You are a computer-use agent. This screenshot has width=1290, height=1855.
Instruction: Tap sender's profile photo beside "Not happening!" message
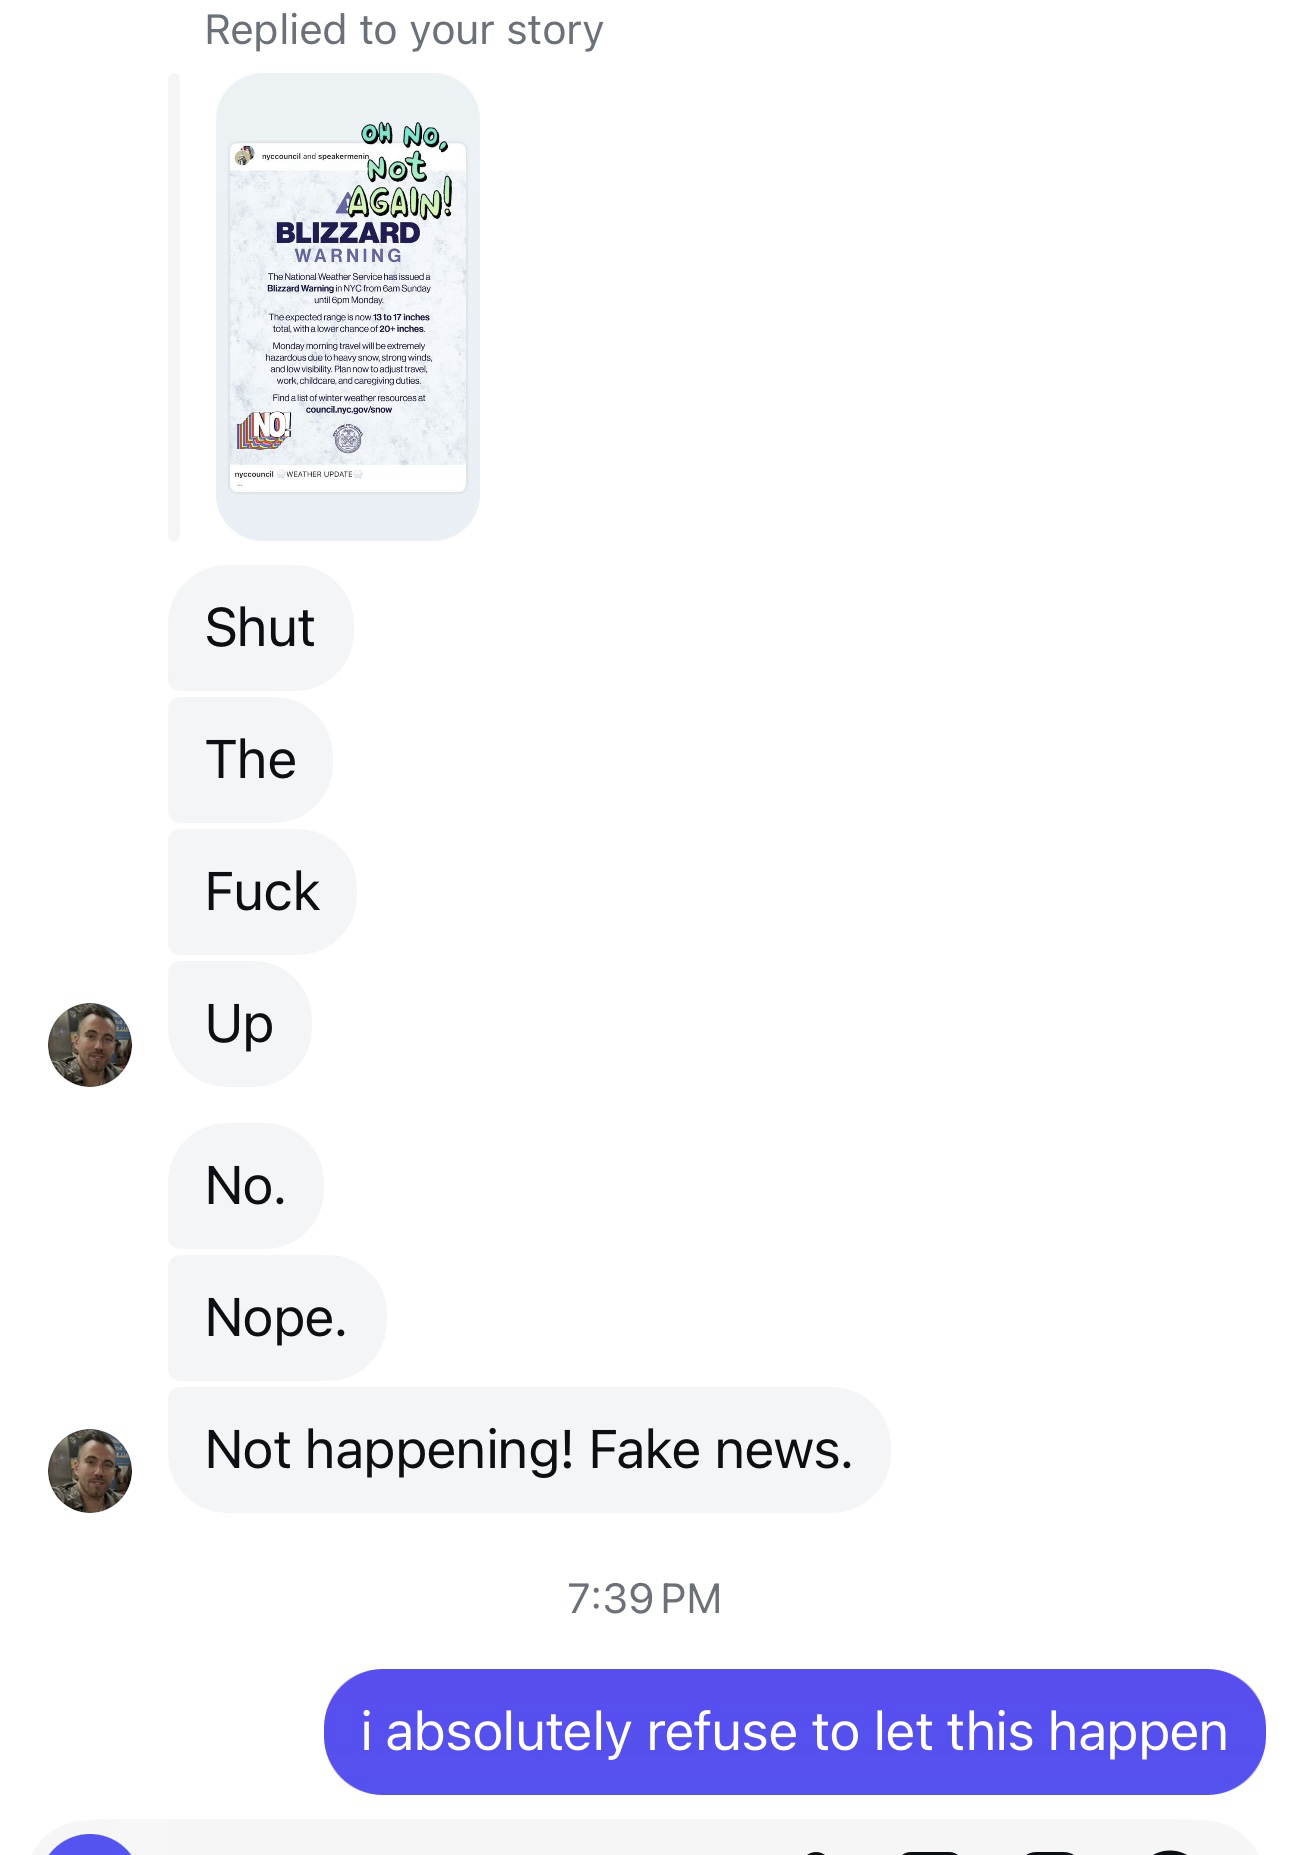click(x=90, y=1471)
